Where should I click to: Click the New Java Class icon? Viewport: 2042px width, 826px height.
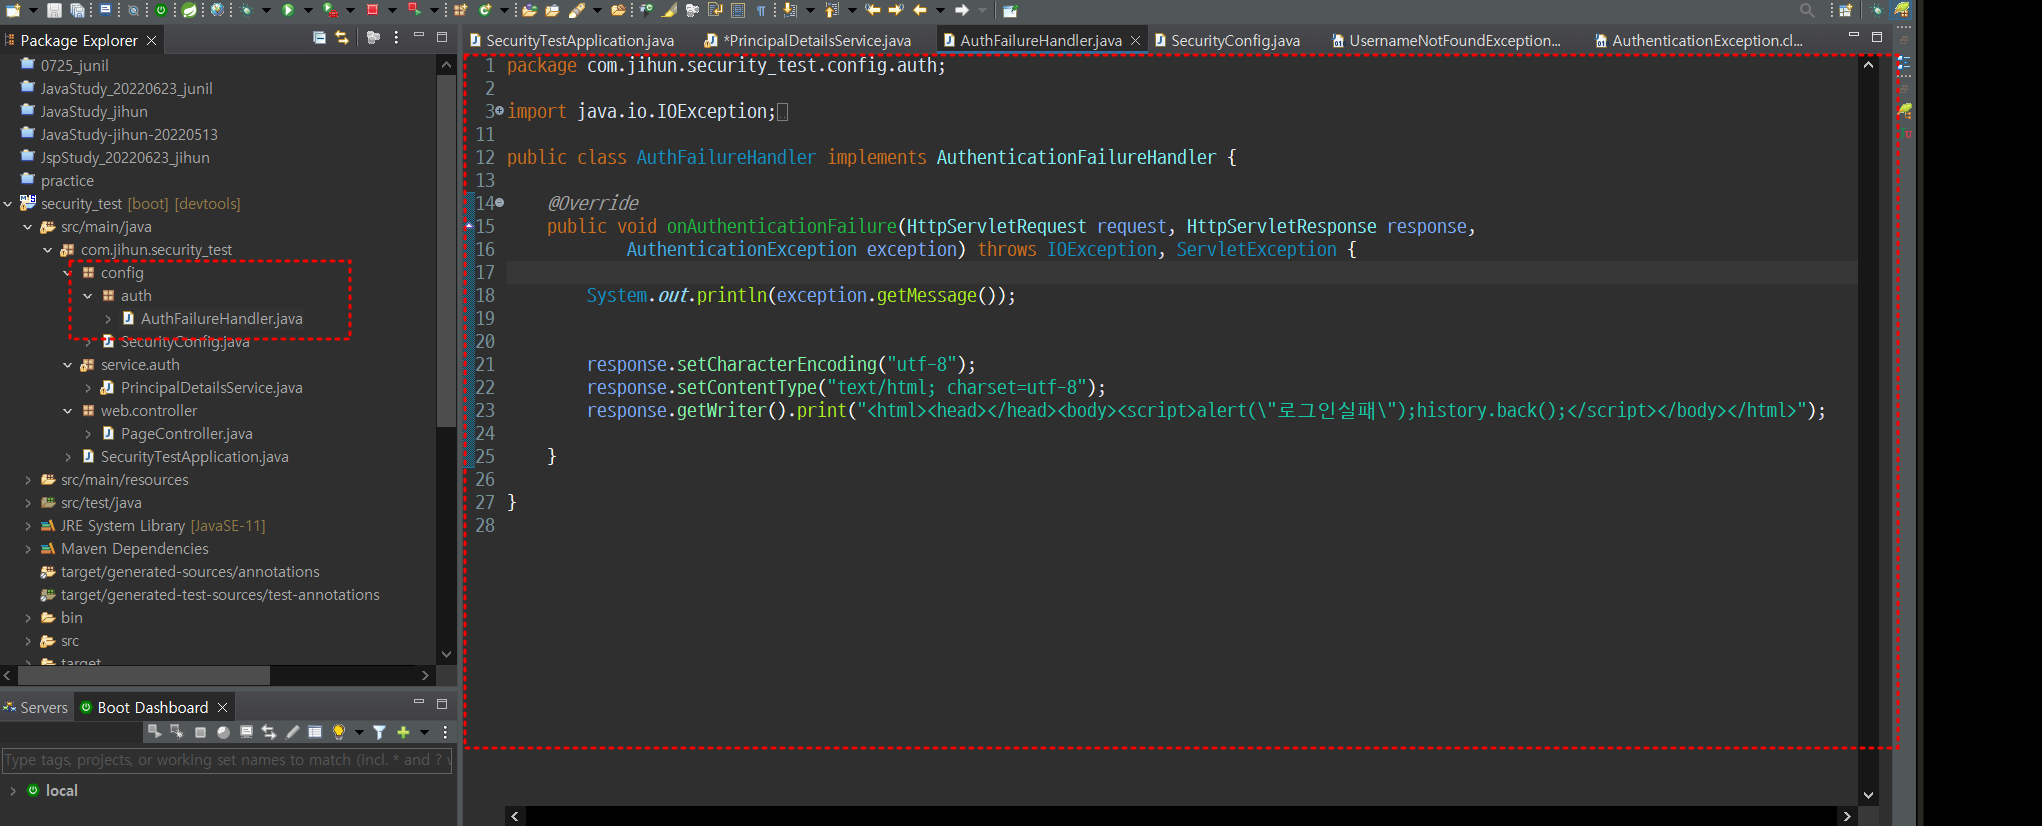click(x=485, y=10)
